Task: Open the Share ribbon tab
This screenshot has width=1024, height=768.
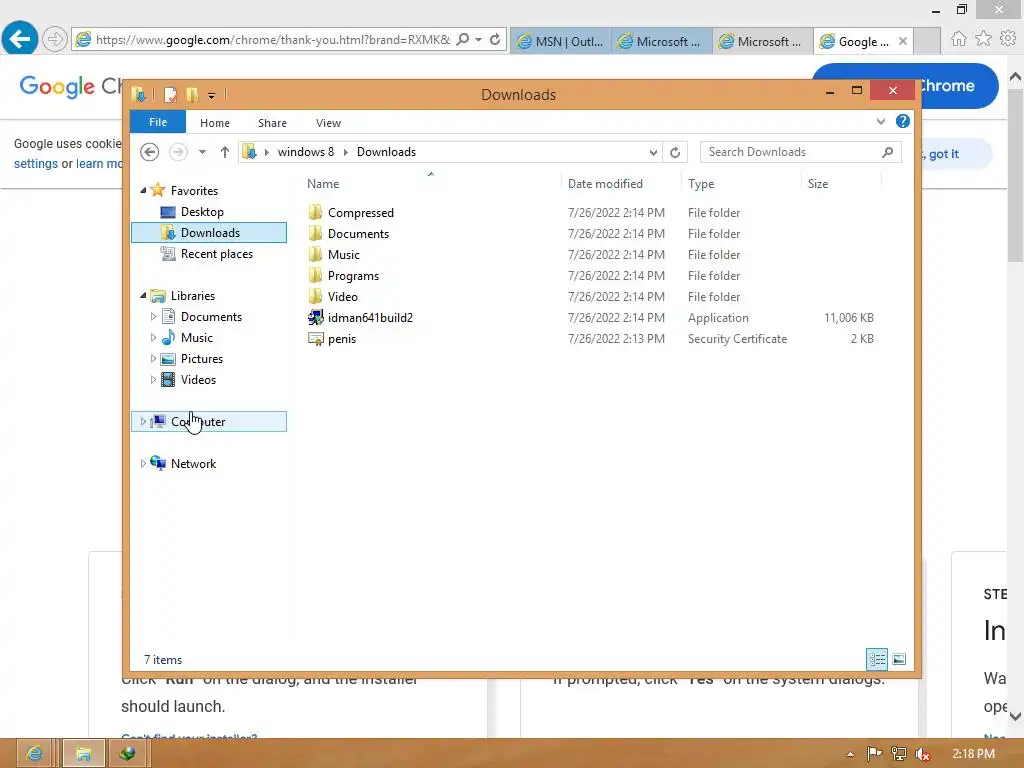Action: coord(272,123)
